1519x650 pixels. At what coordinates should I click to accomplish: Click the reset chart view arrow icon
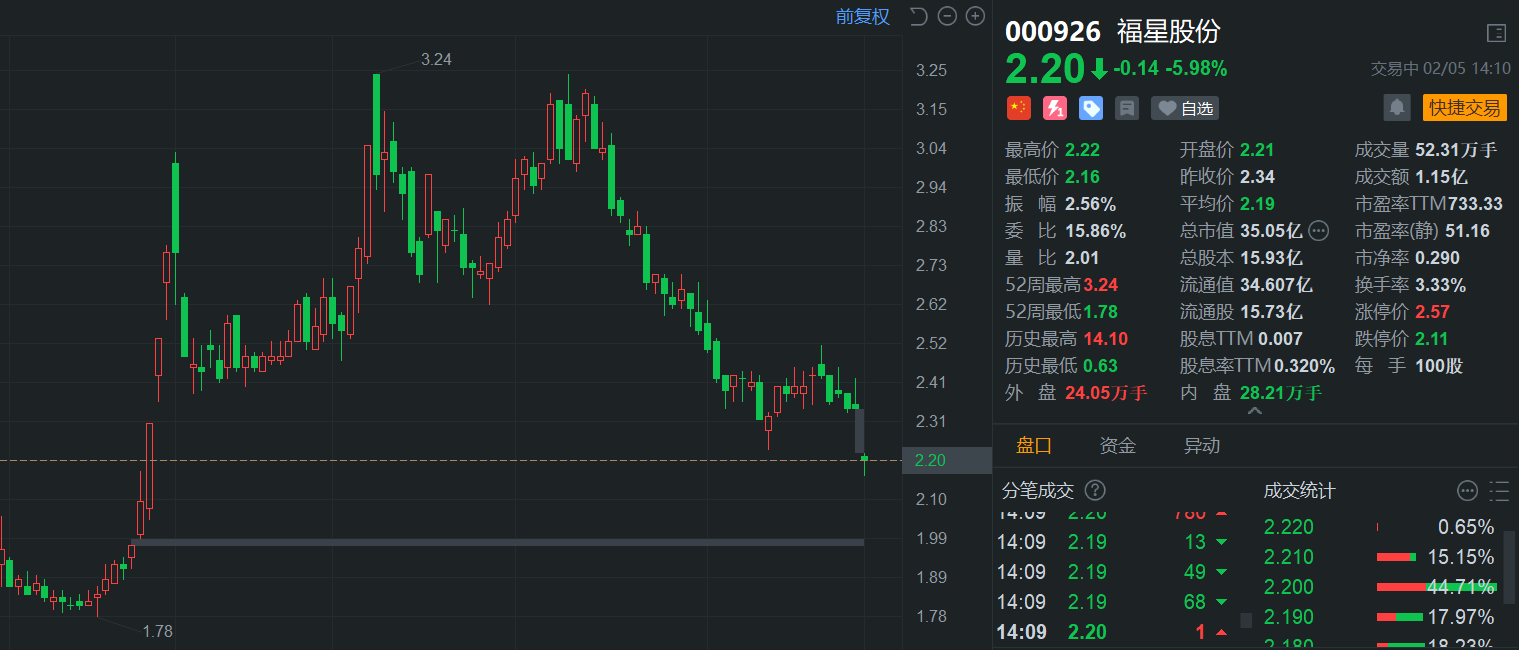[918, 16]
